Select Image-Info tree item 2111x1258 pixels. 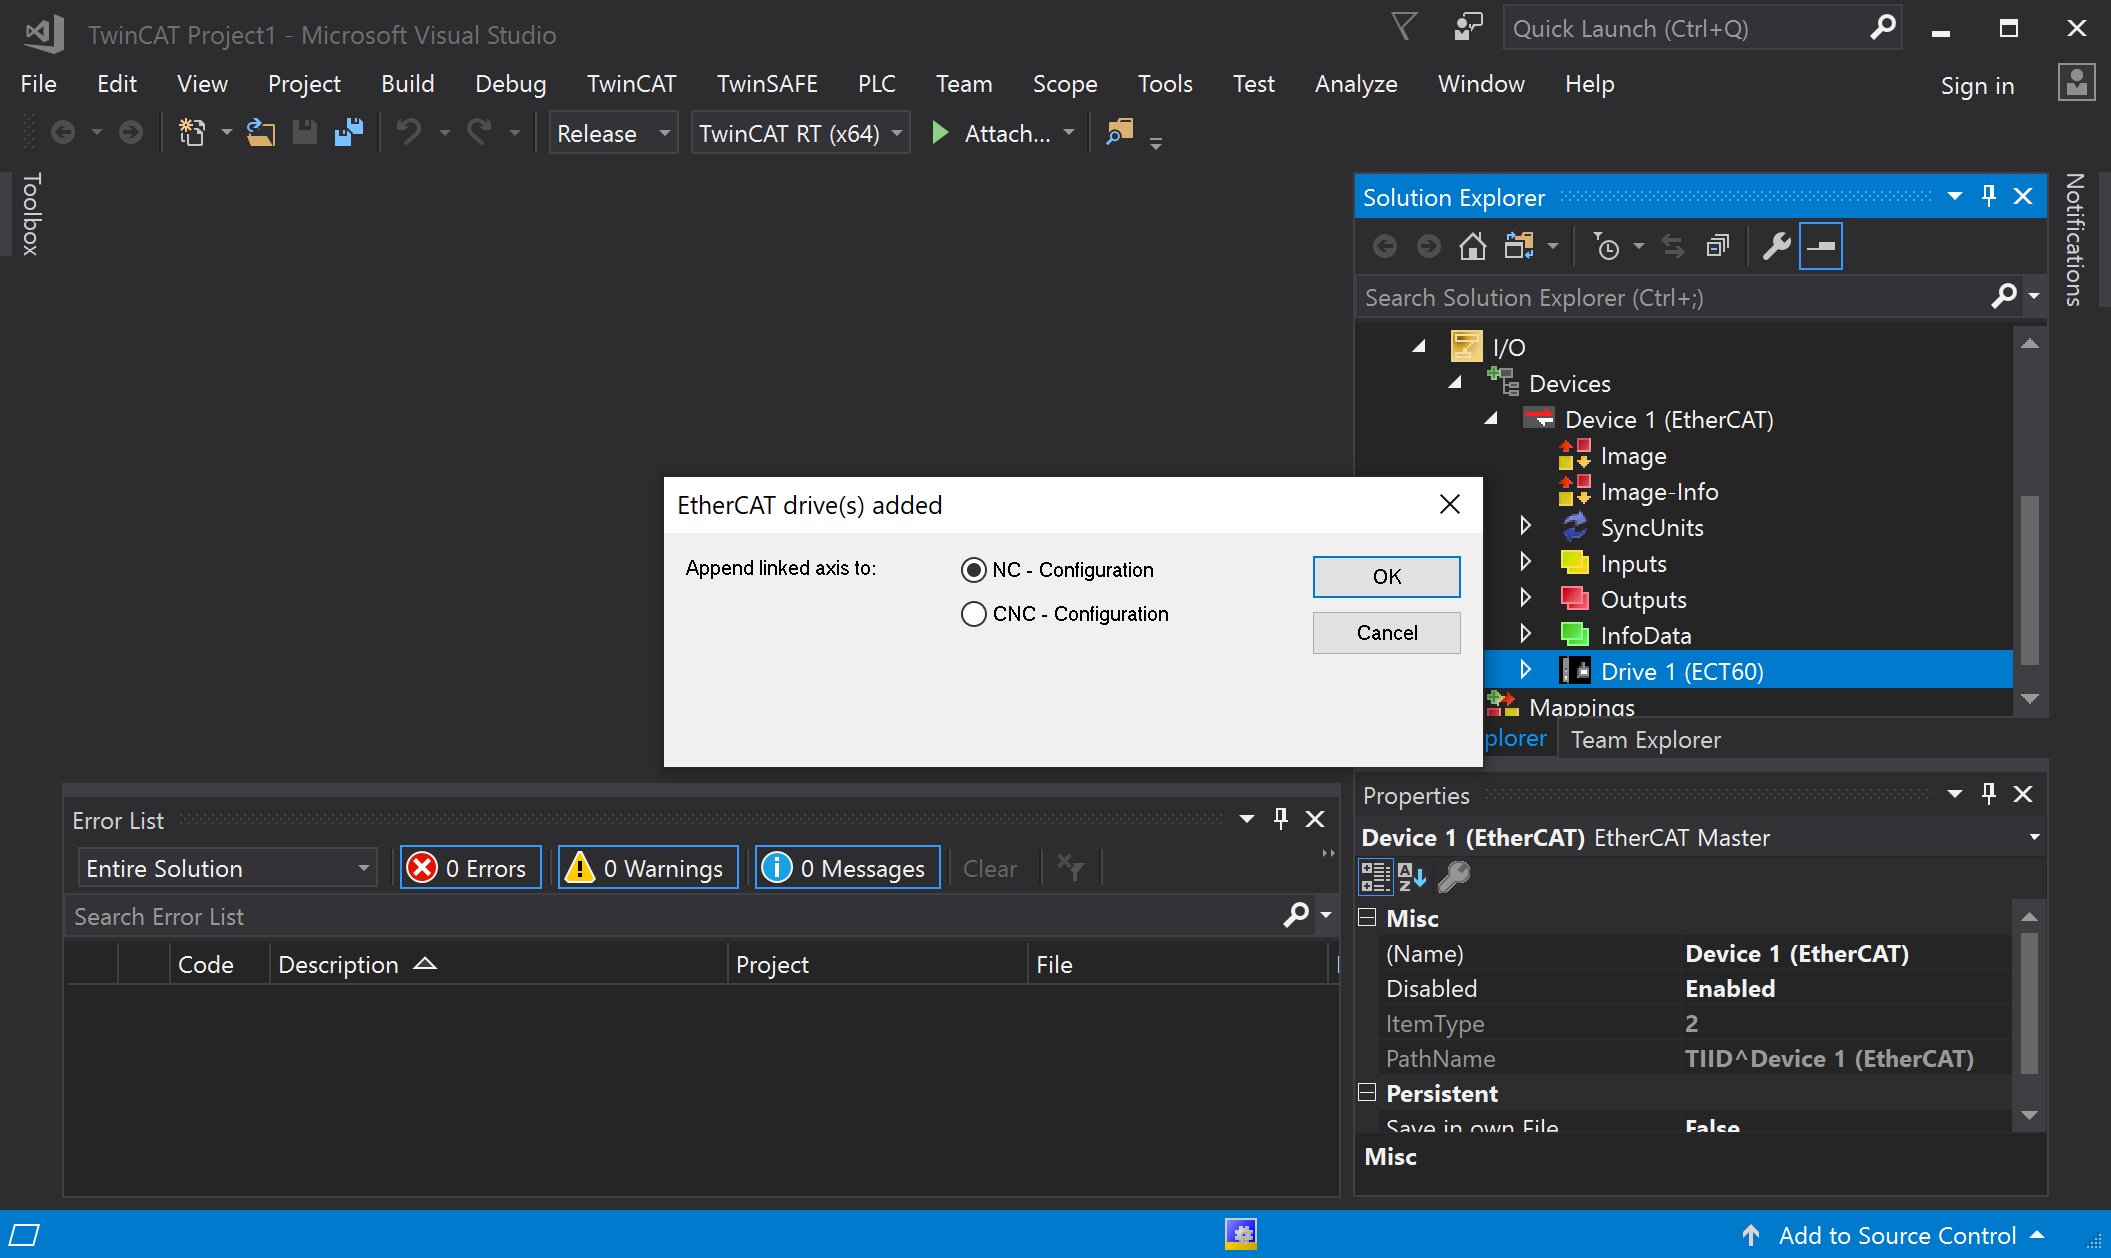click(x=1659, y=492)
